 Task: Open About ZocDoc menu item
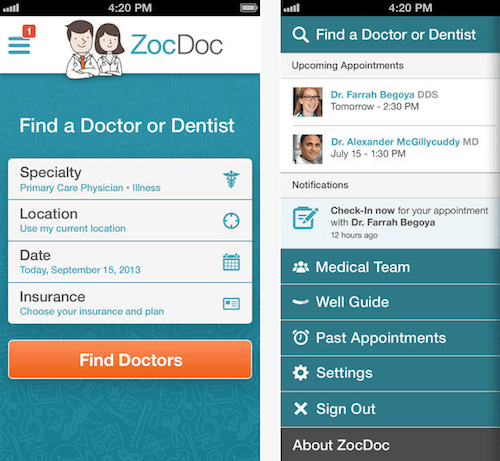[390, 445]
